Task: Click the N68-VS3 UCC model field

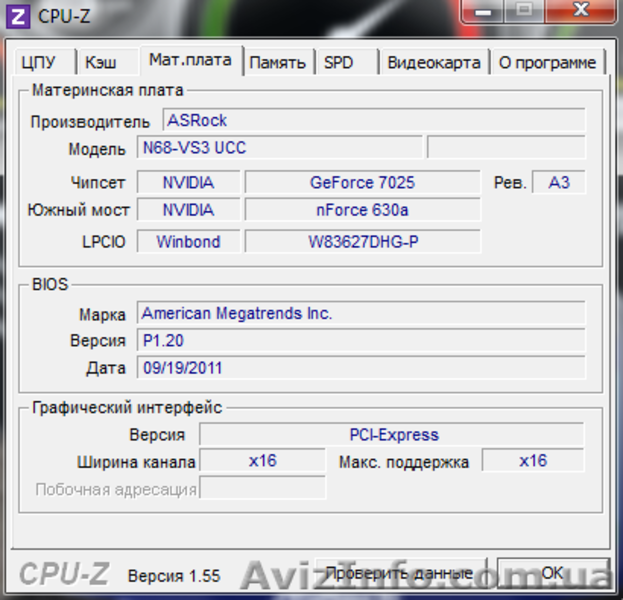Action: click(280, 148)
